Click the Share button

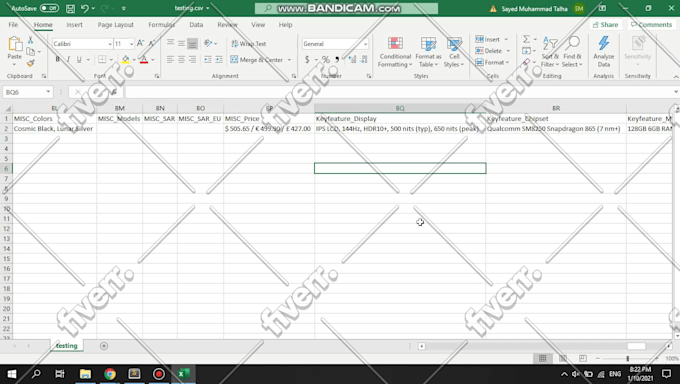[x=605, y=25]
